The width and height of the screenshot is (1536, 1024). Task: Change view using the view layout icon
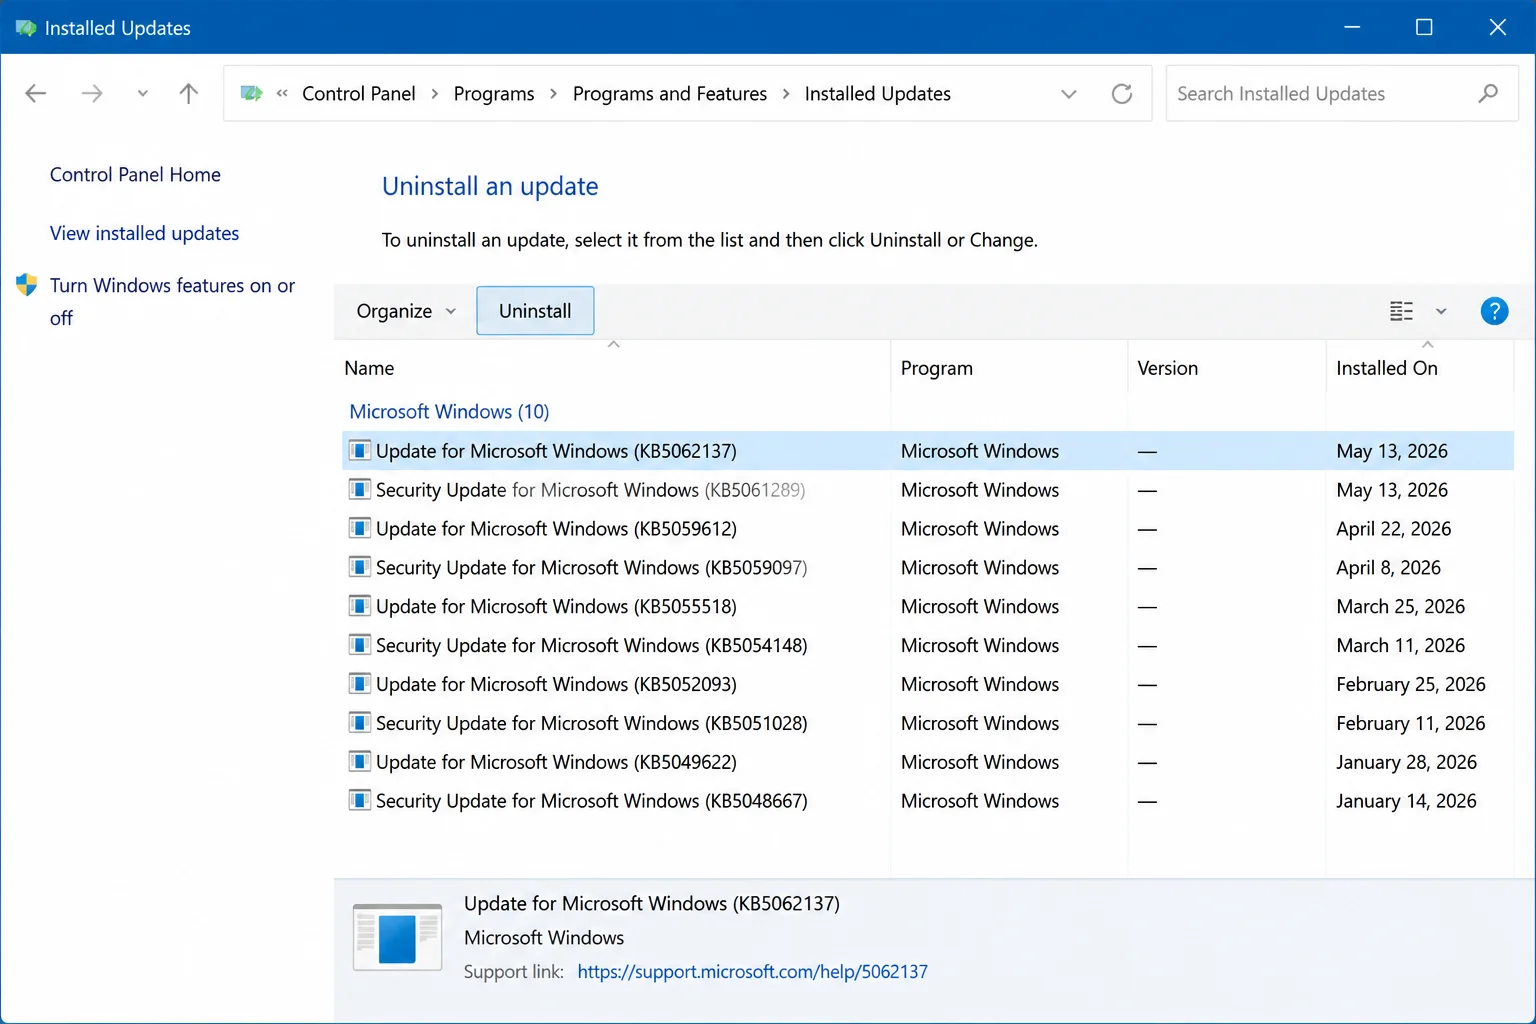coord(1401,311)
